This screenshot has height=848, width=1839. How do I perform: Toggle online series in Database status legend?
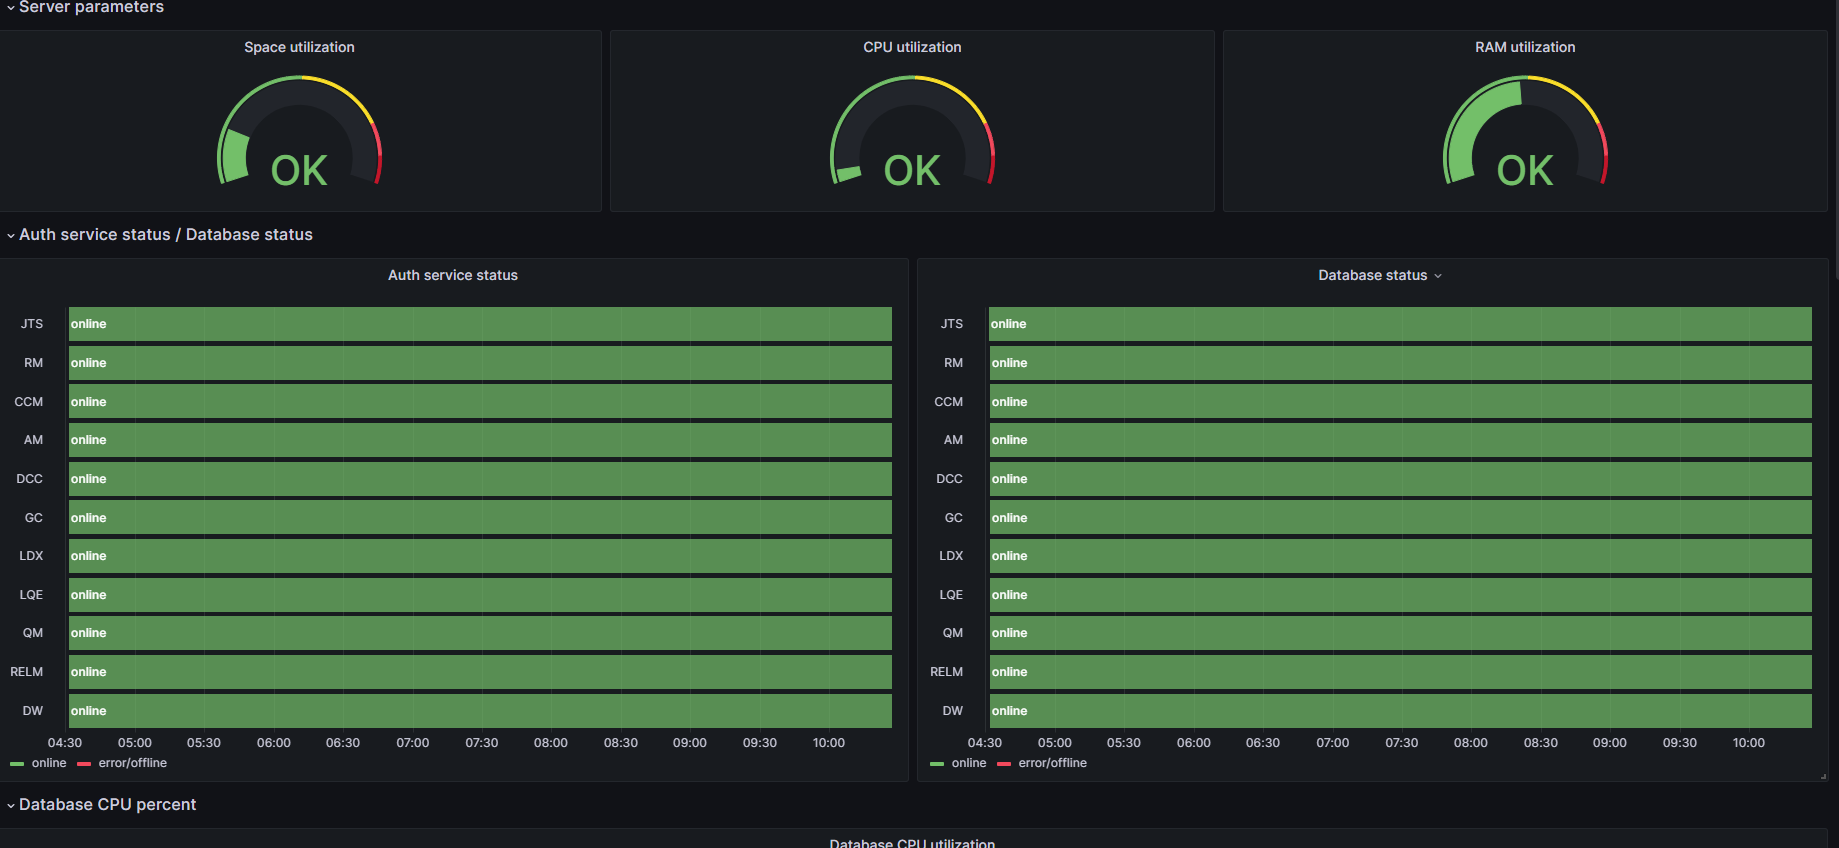tap(969, 763)
